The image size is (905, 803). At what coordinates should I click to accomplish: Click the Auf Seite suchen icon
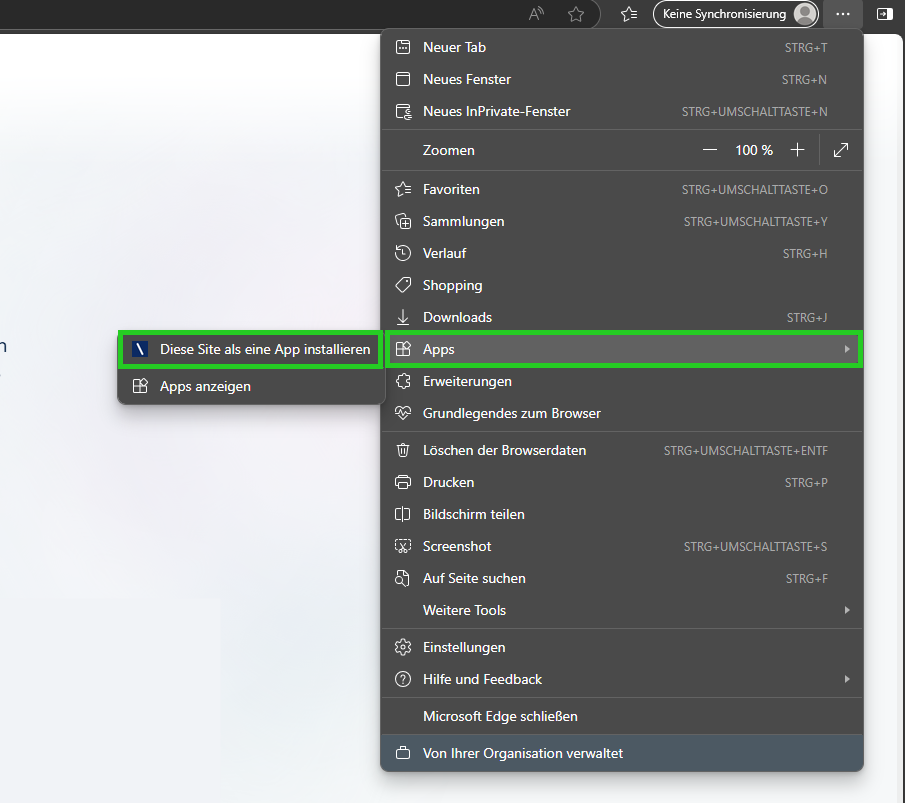(x=402, y=578)
